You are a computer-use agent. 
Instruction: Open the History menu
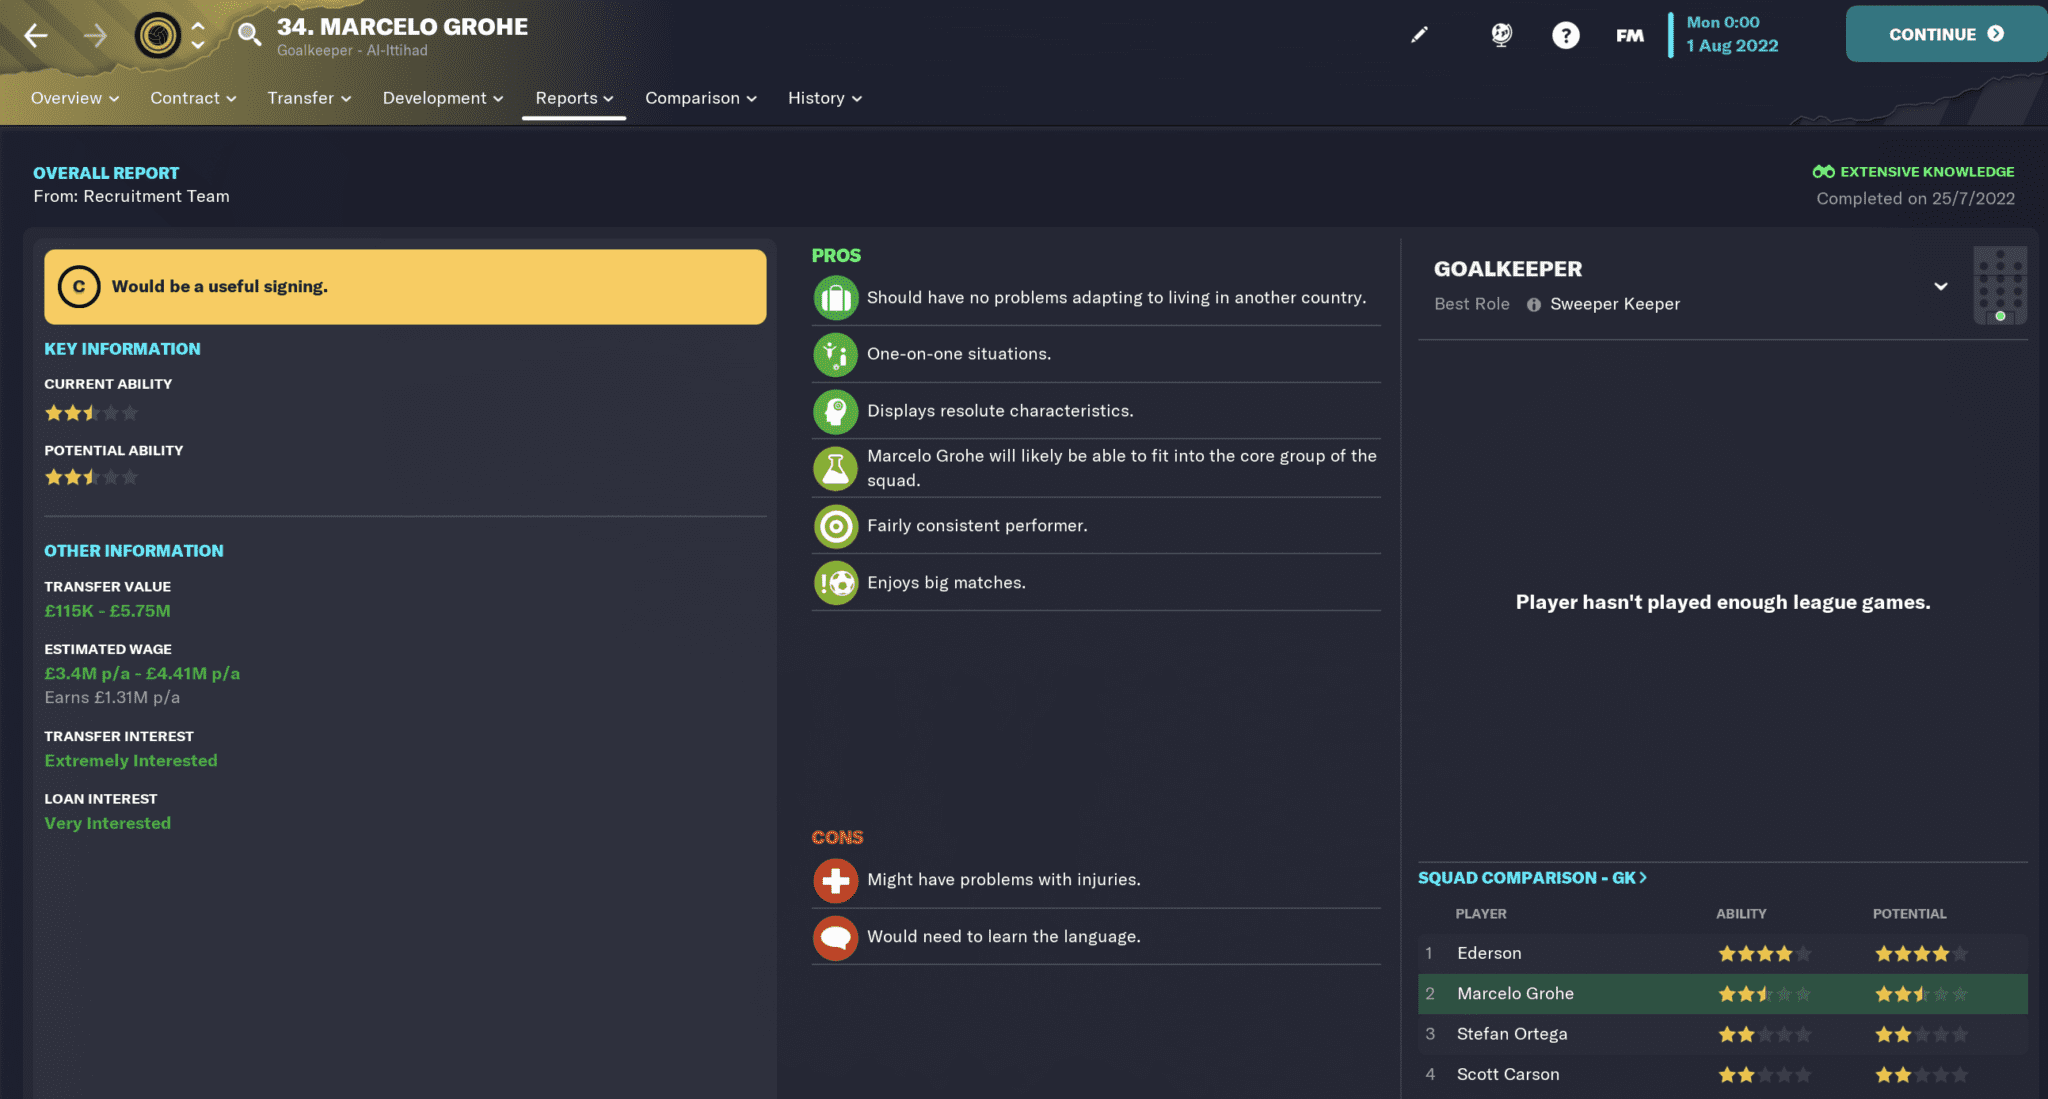(x=816, y=98)
